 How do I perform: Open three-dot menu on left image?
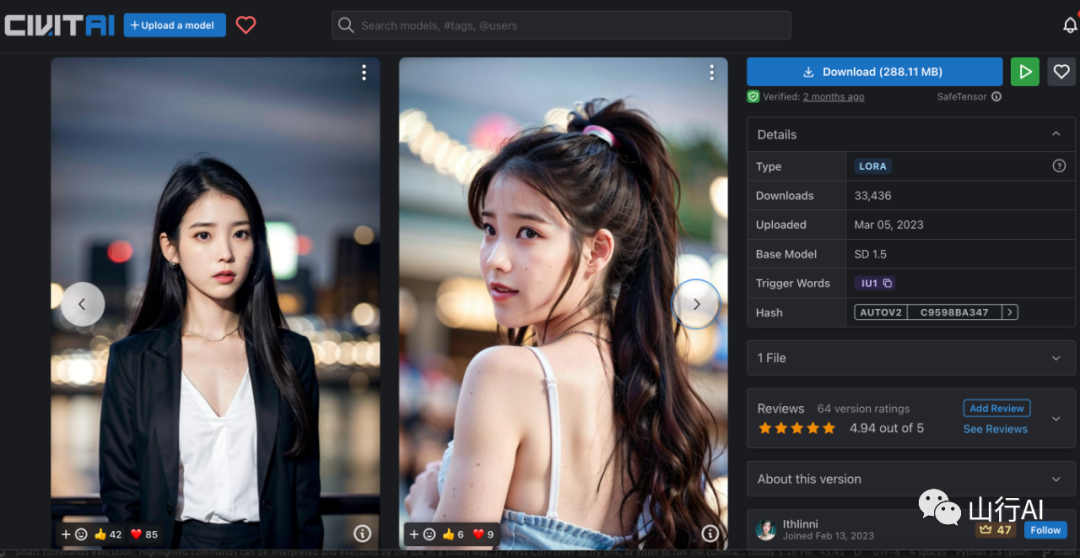pyautogui.click(x=364, y=73)
